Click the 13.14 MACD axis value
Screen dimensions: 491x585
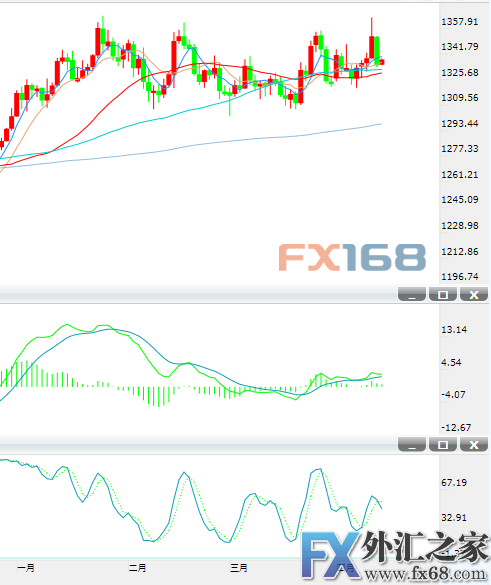[454, 329]
